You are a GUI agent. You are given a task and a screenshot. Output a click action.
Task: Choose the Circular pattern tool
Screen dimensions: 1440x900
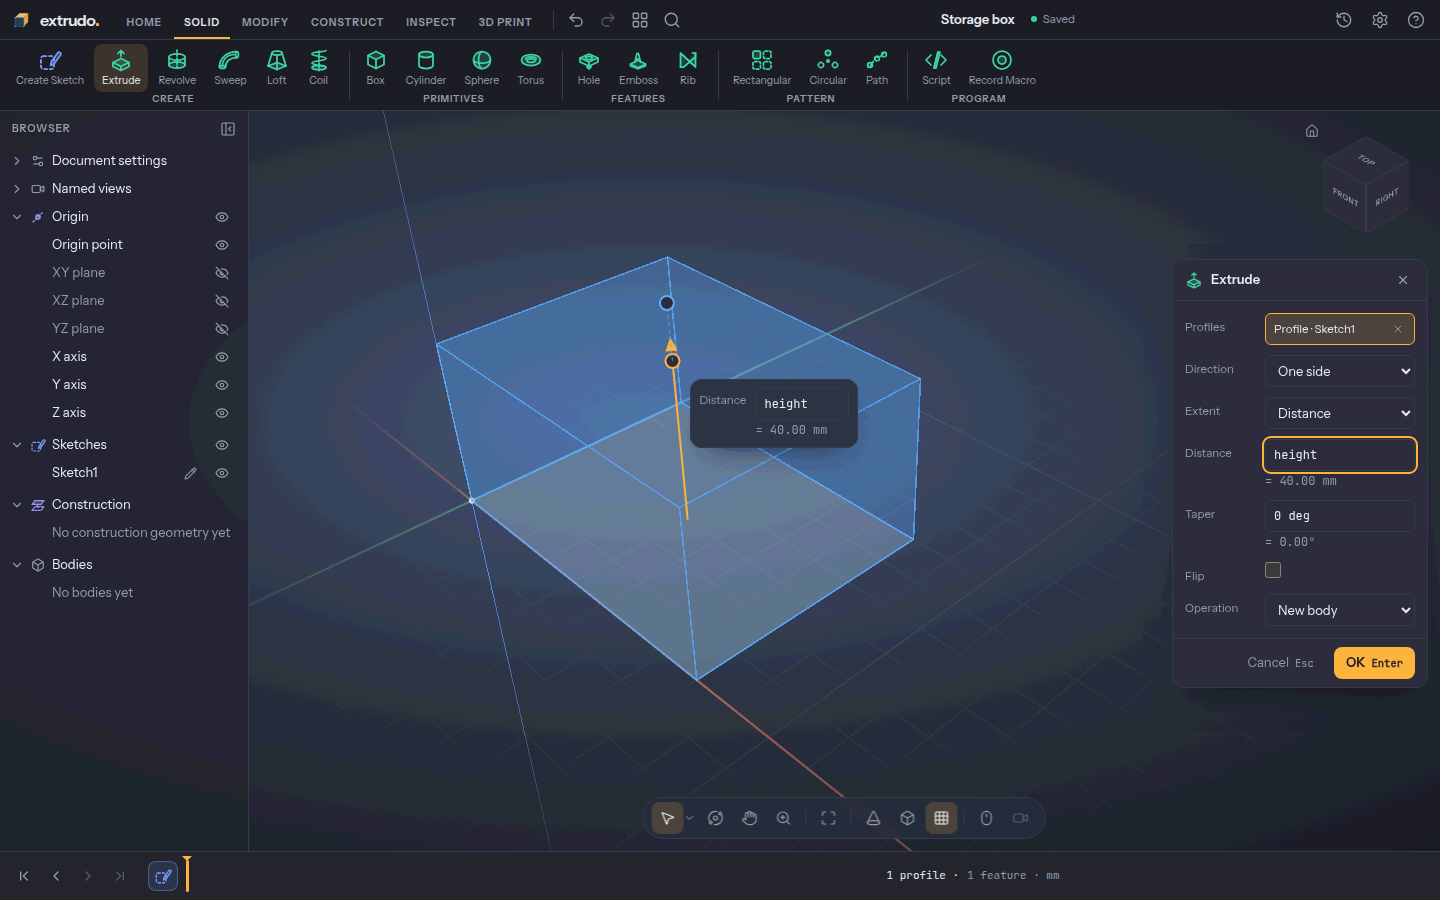(828, 68)
